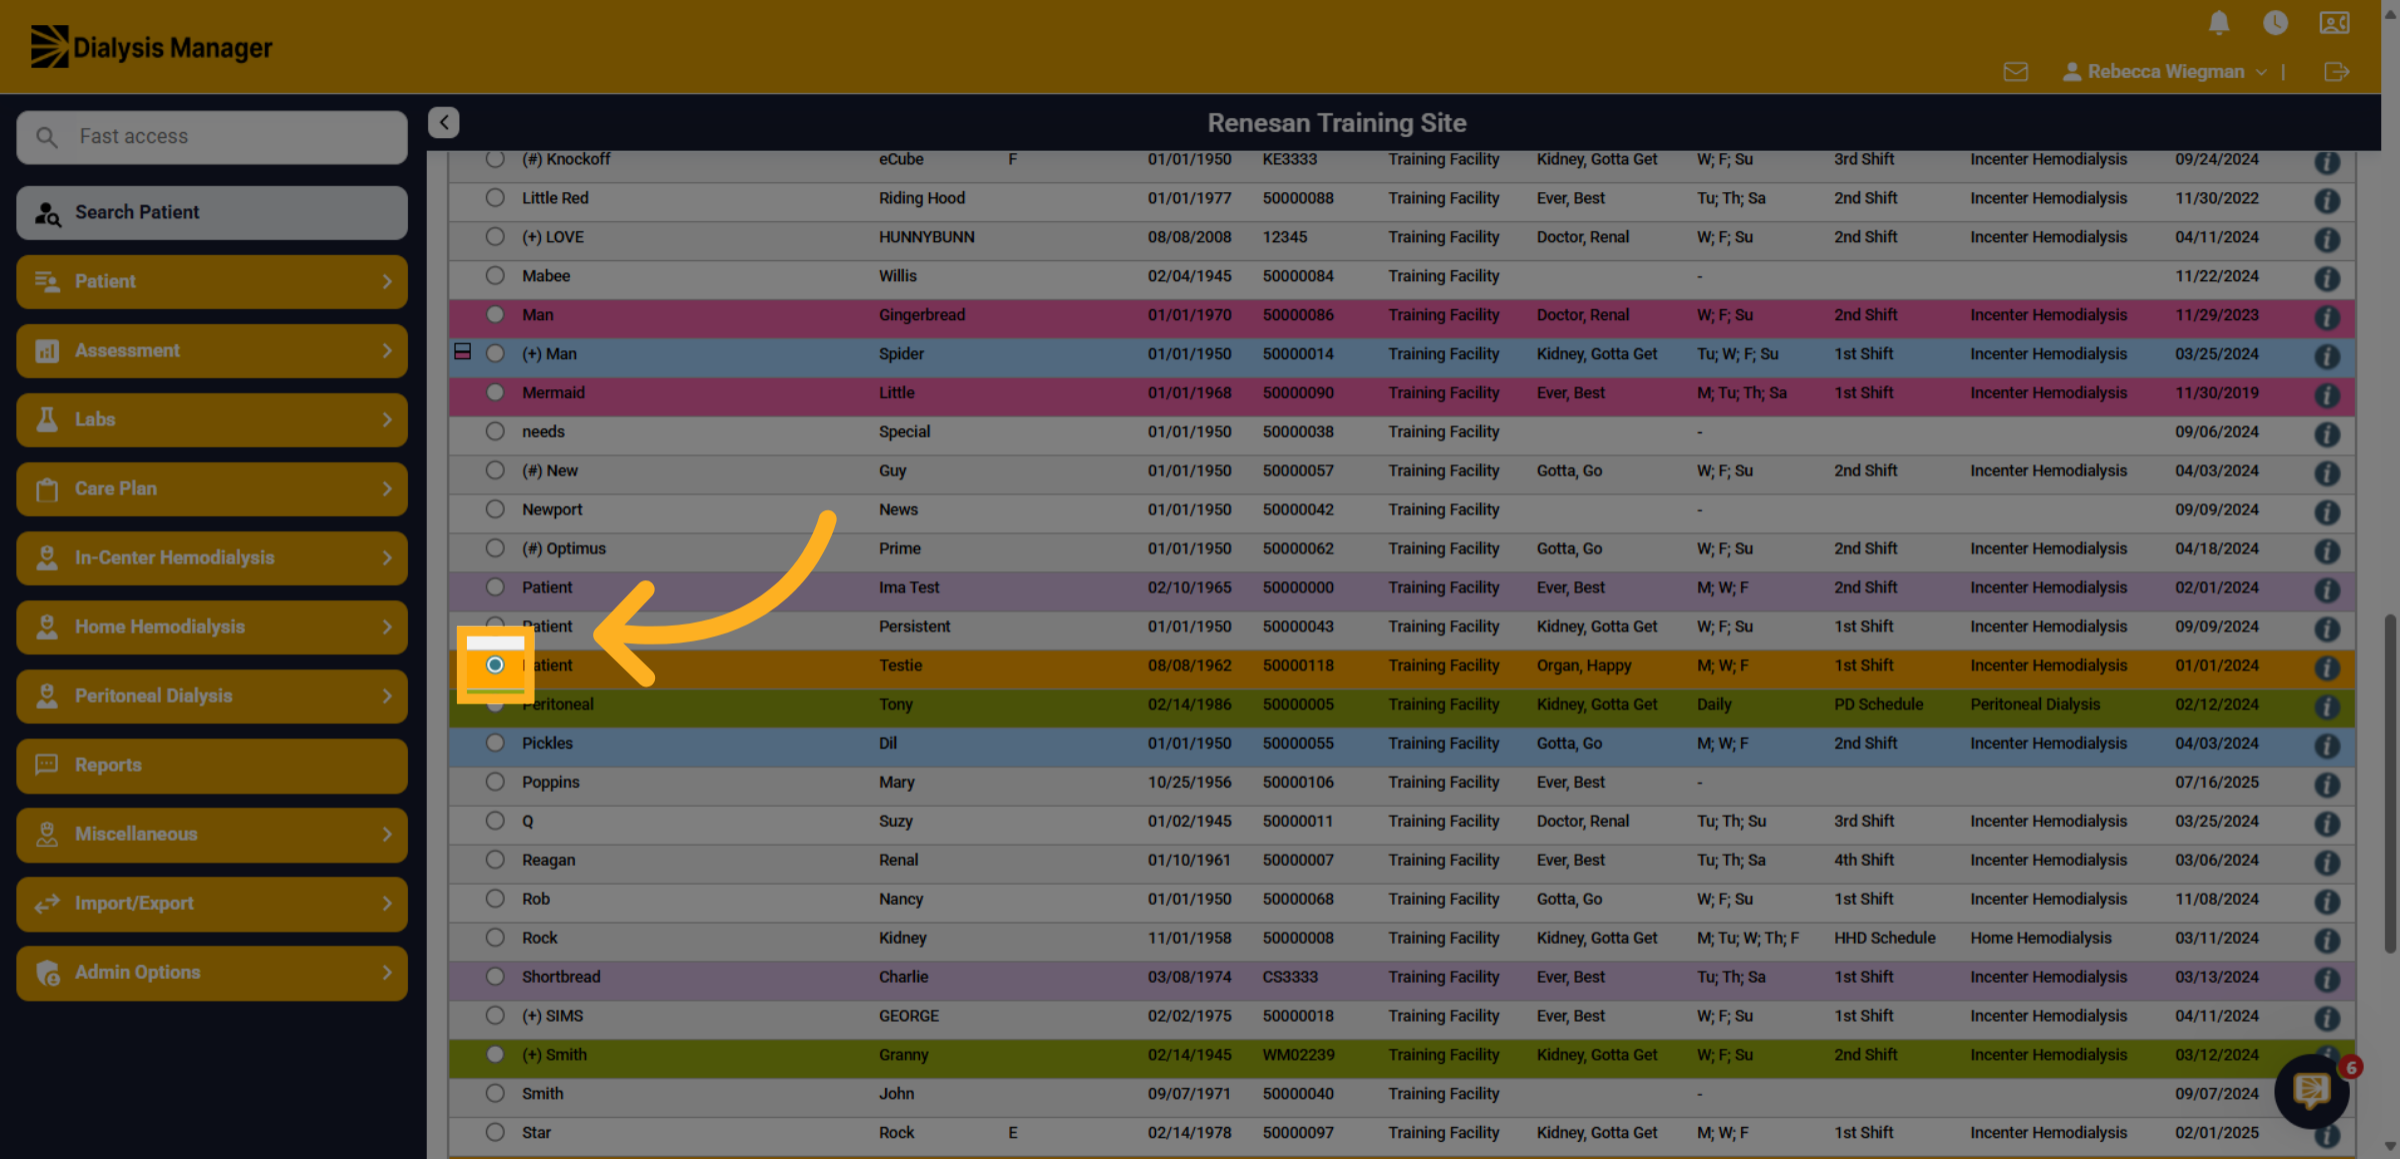This screenshot has height=1159, width=2400.
Task: Expand the In-Center Hemodialysis menu
Action: pos(212,558)
